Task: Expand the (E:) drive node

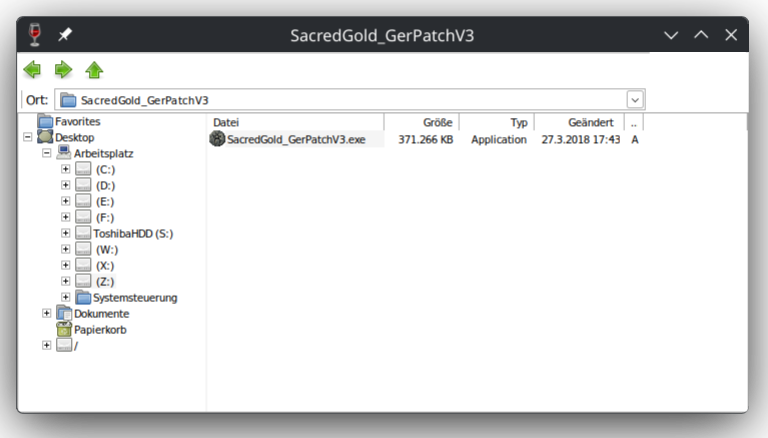Action: (x=66, y=201)
